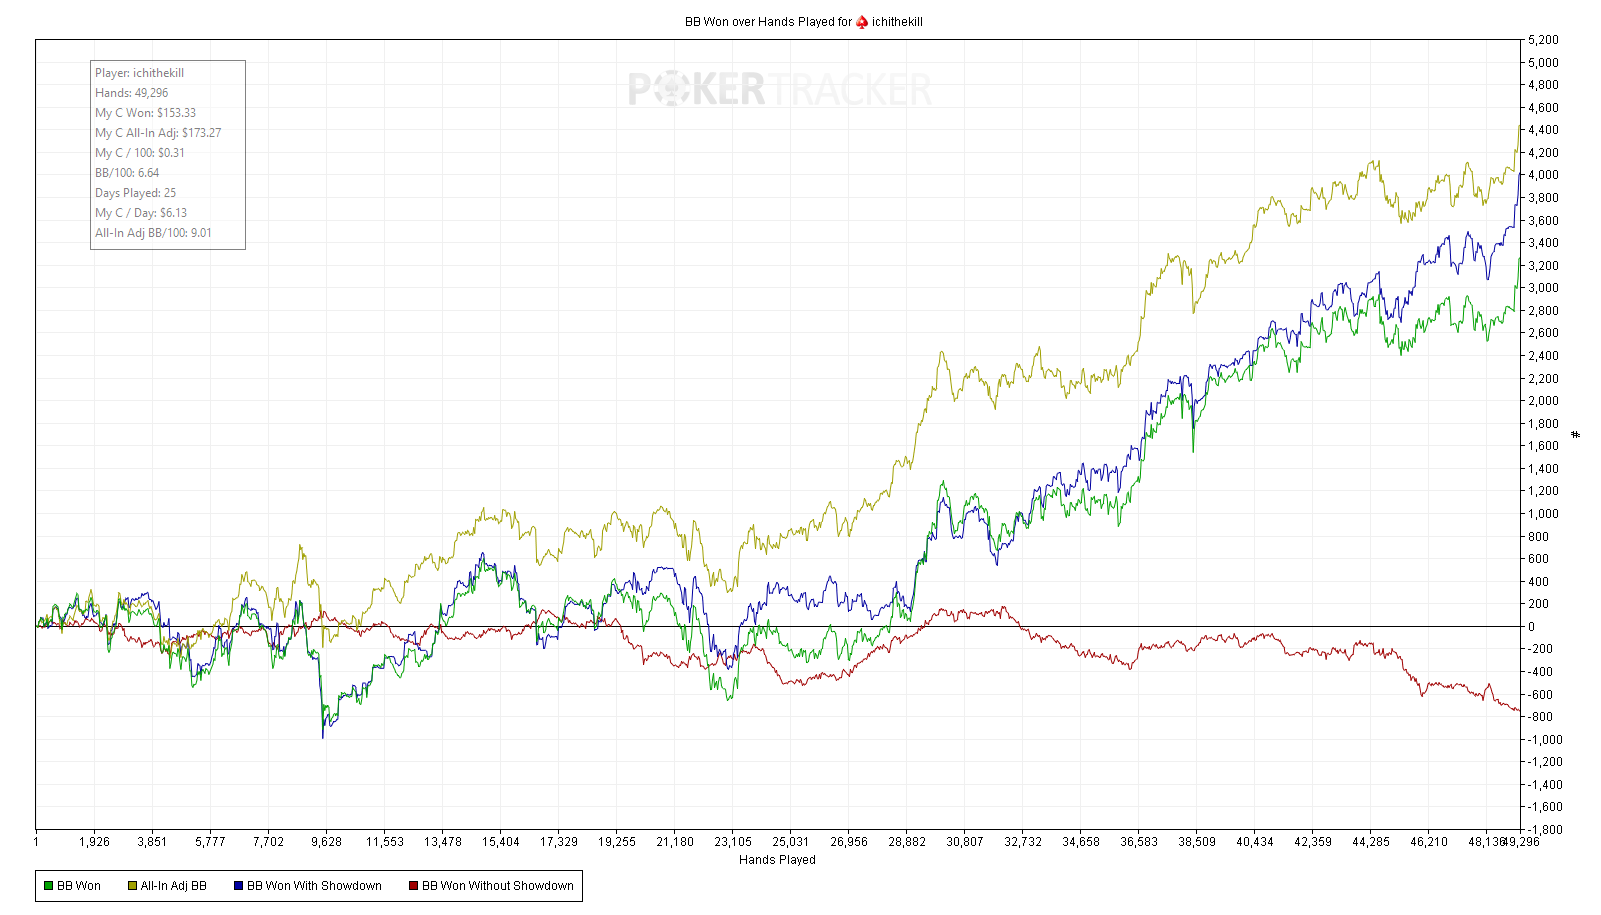Select the 'BB Won With Showdown' legend label
Screen dimensions: 1601x915
tap(314, 886)
